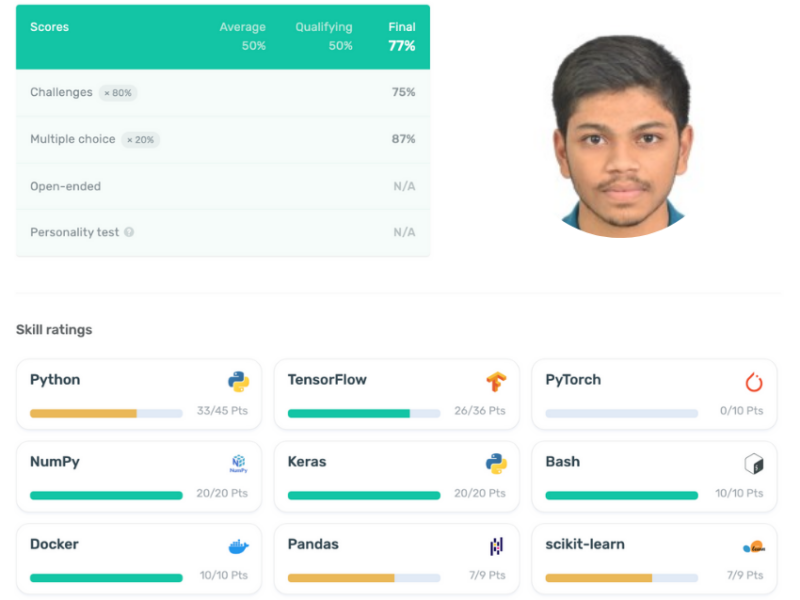The width and height of the screenshot is (800, 600).
Task: Select the scikit-learn card title
Action: pyautogui.click(x=585, y=544)
